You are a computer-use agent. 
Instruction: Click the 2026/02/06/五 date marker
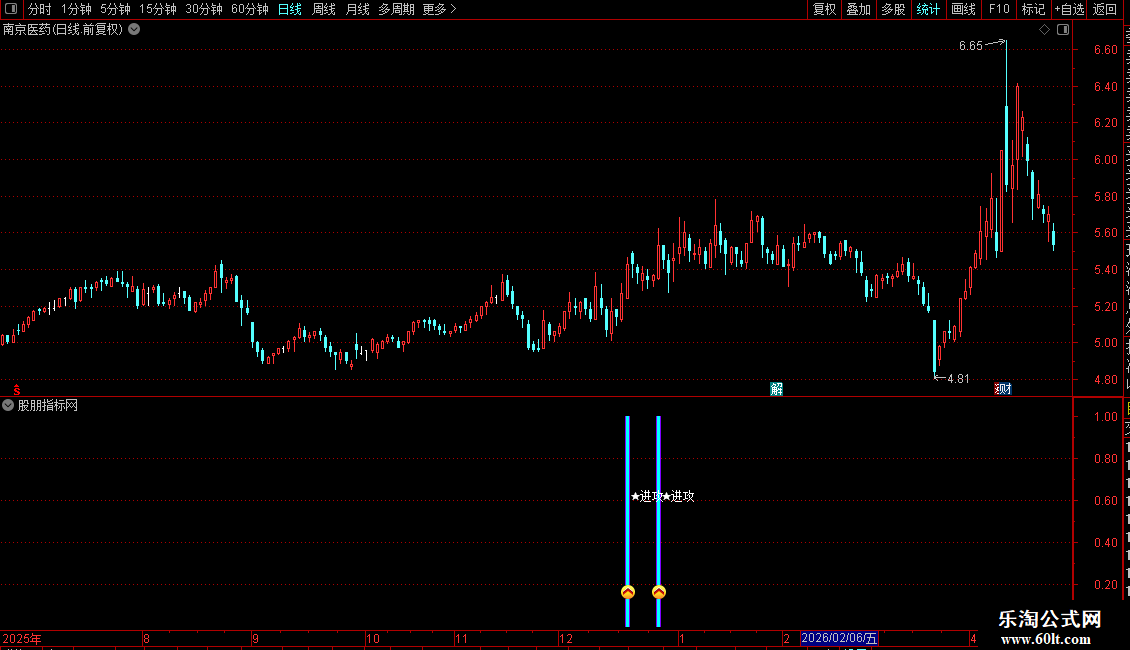[840, 638]
